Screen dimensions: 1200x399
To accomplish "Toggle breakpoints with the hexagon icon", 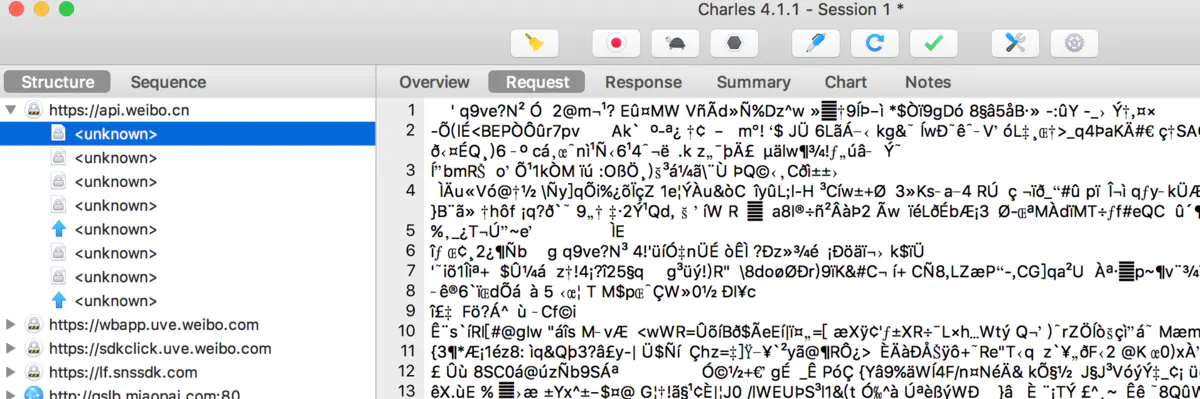I will point(734,43).
